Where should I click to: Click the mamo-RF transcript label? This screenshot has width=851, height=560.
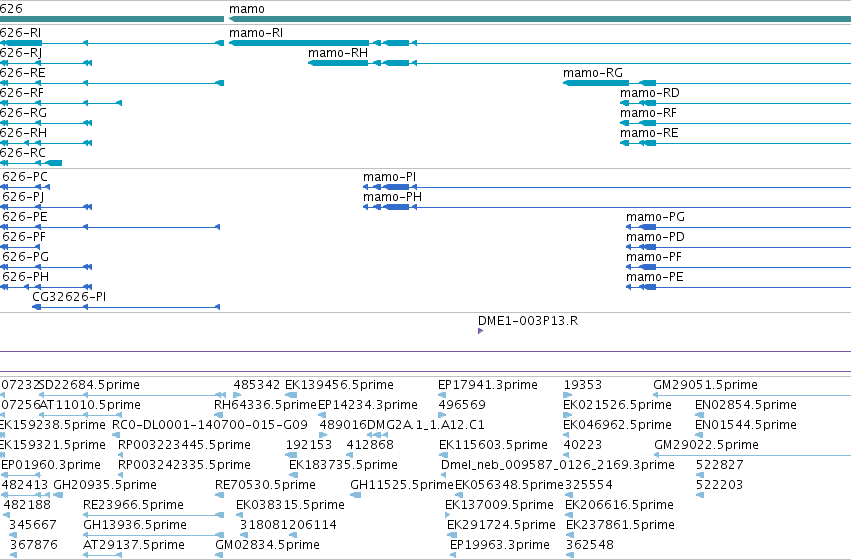tap(649, 113)
